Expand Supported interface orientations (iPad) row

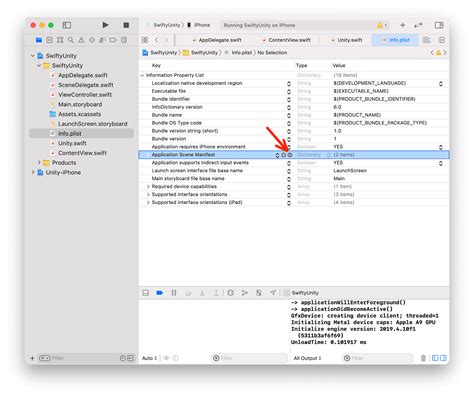tap(148, 202)
